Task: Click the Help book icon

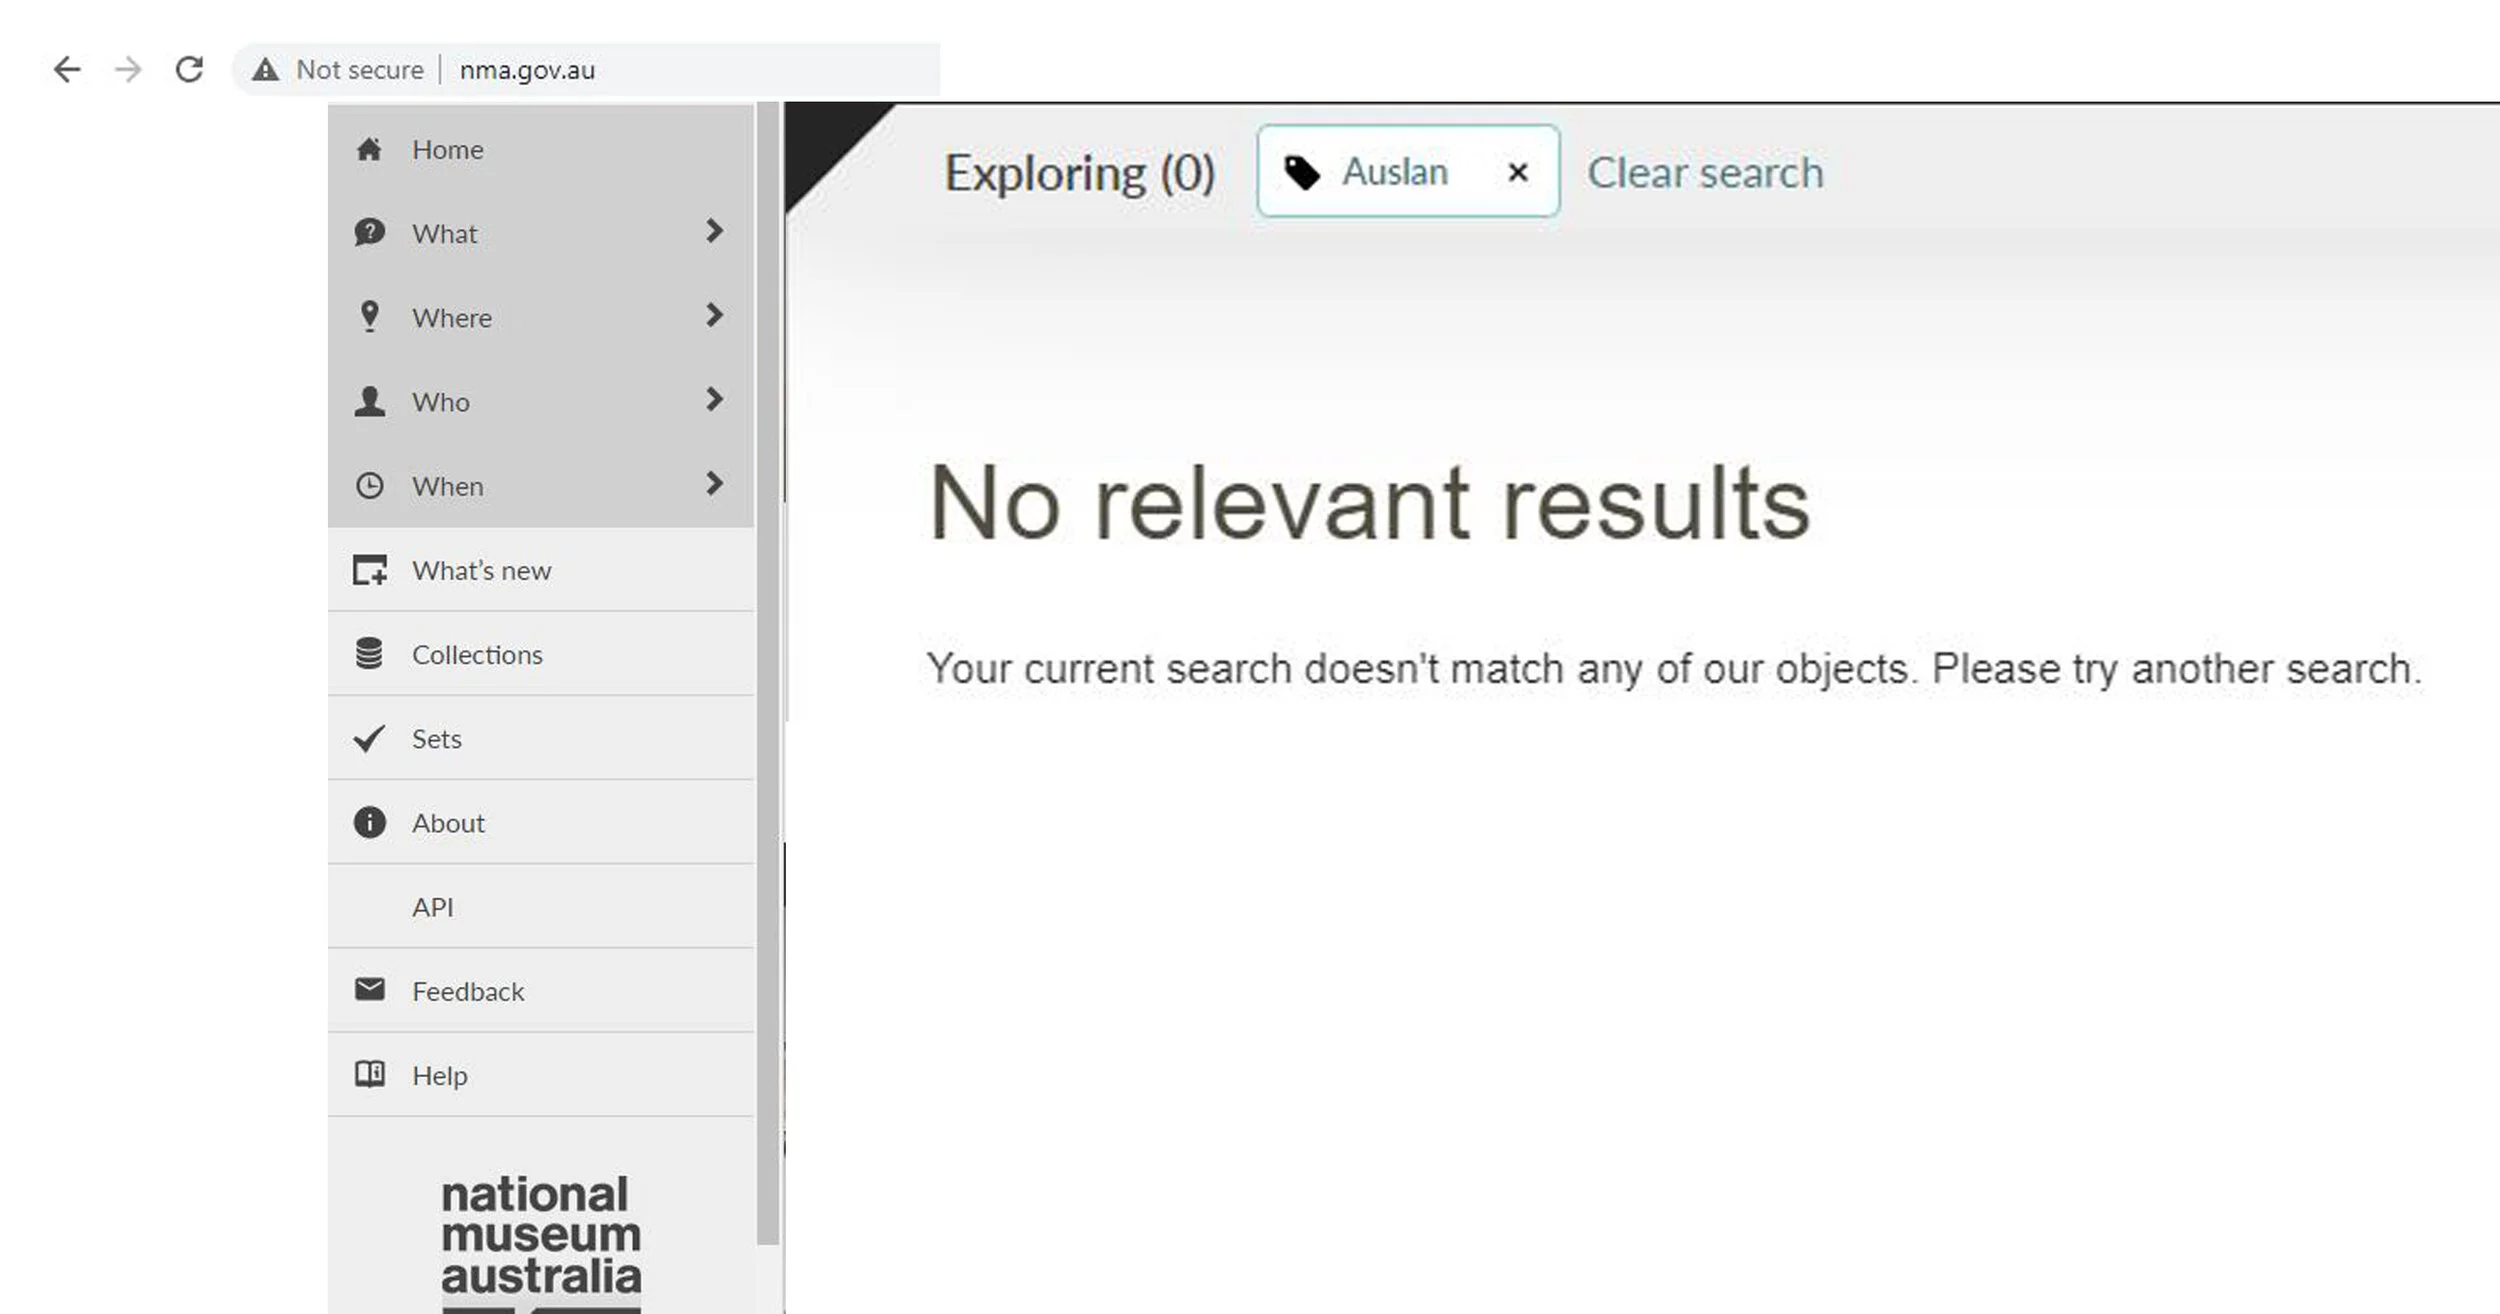Action: (369, 1074)
